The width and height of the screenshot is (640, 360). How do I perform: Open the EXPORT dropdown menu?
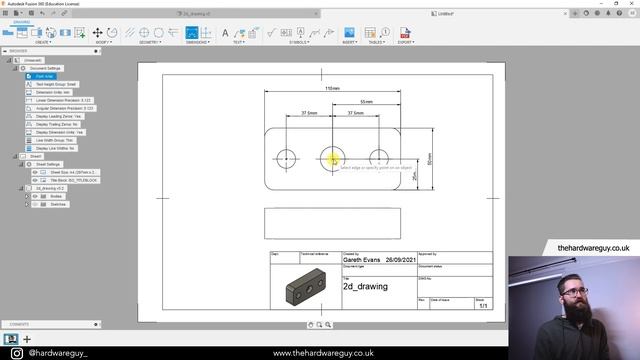pos(406,42)
